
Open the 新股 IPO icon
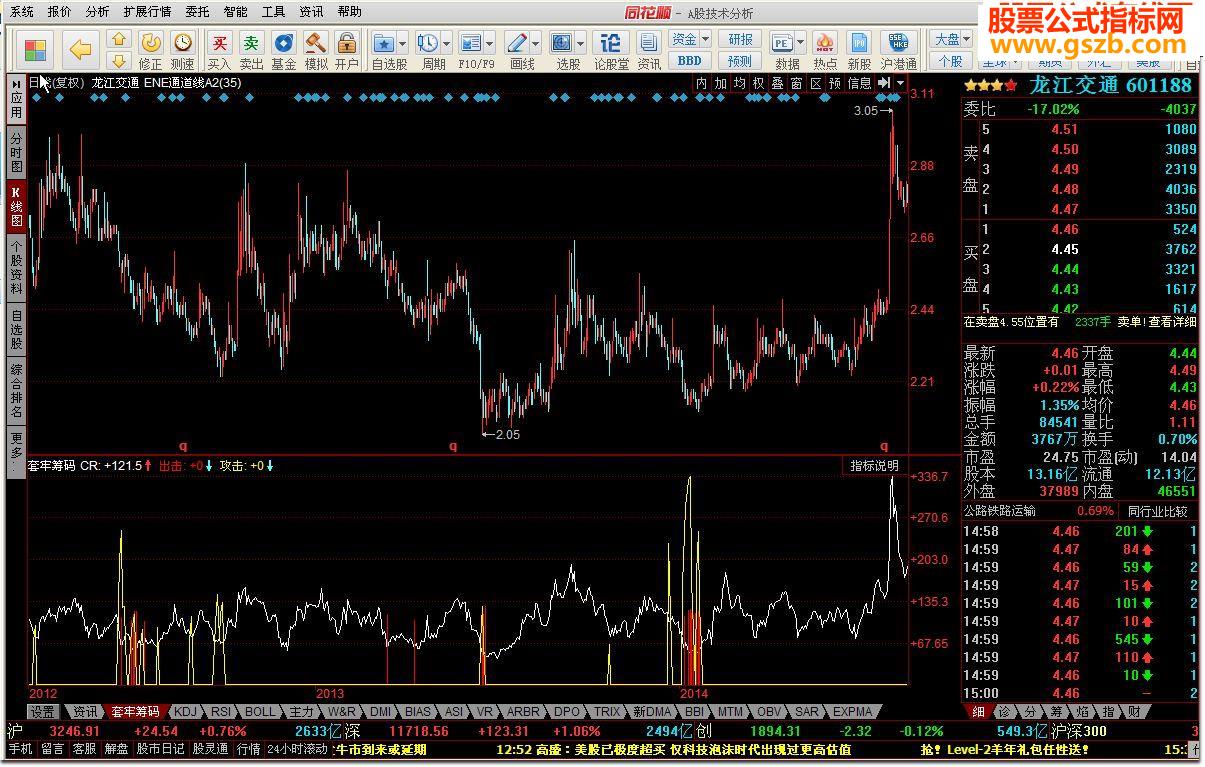coord(859,49)
